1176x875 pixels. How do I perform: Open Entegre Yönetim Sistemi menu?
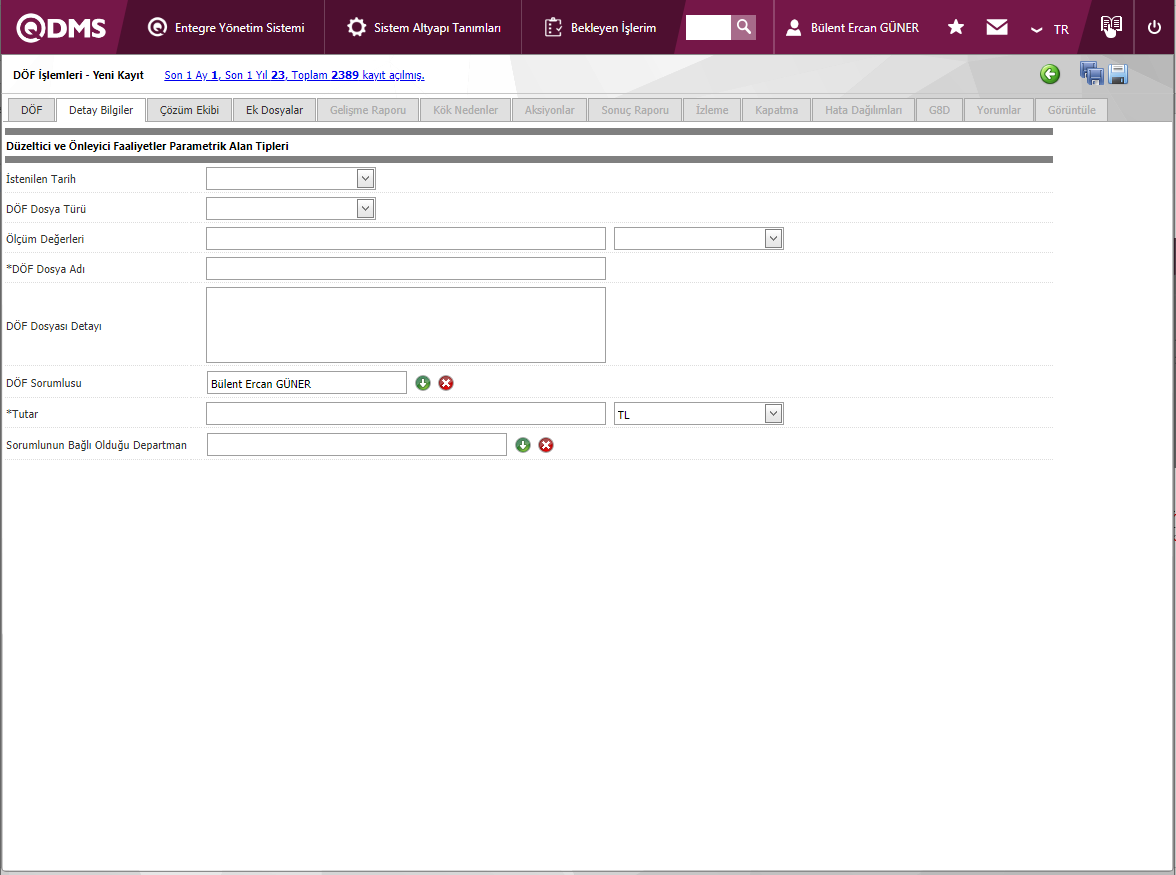[226, 28]
